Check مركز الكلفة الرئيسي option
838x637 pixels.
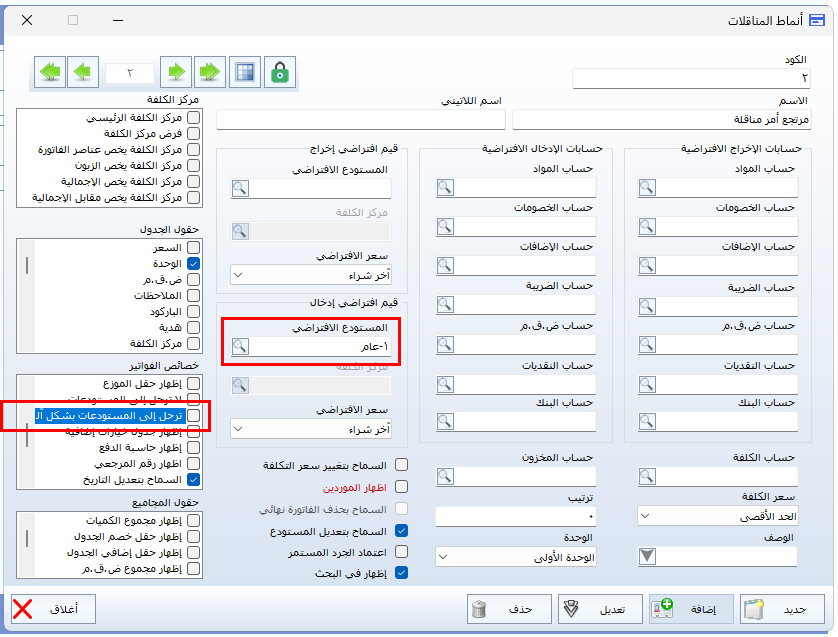click(x=194, y=118)
